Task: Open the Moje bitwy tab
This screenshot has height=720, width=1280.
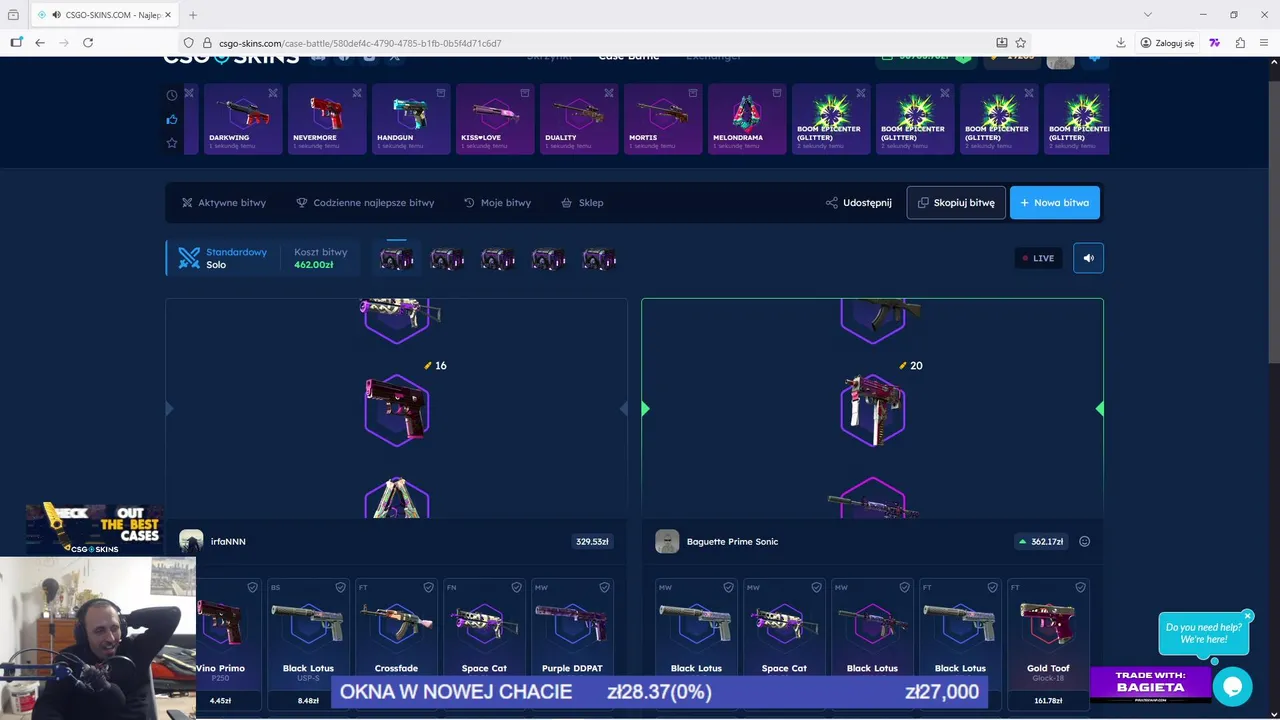Action: pyautogui.click(x=497, y=202)
